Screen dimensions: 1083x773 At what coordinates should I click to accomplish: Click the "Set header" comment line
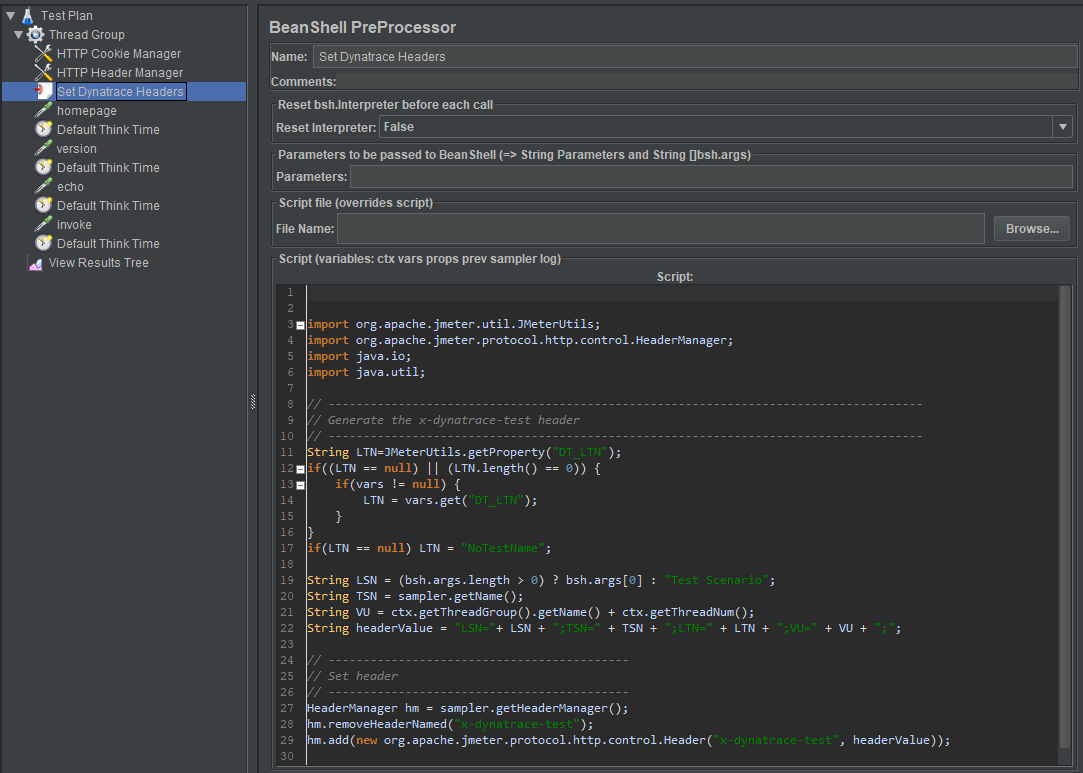(x=352, y=676)
